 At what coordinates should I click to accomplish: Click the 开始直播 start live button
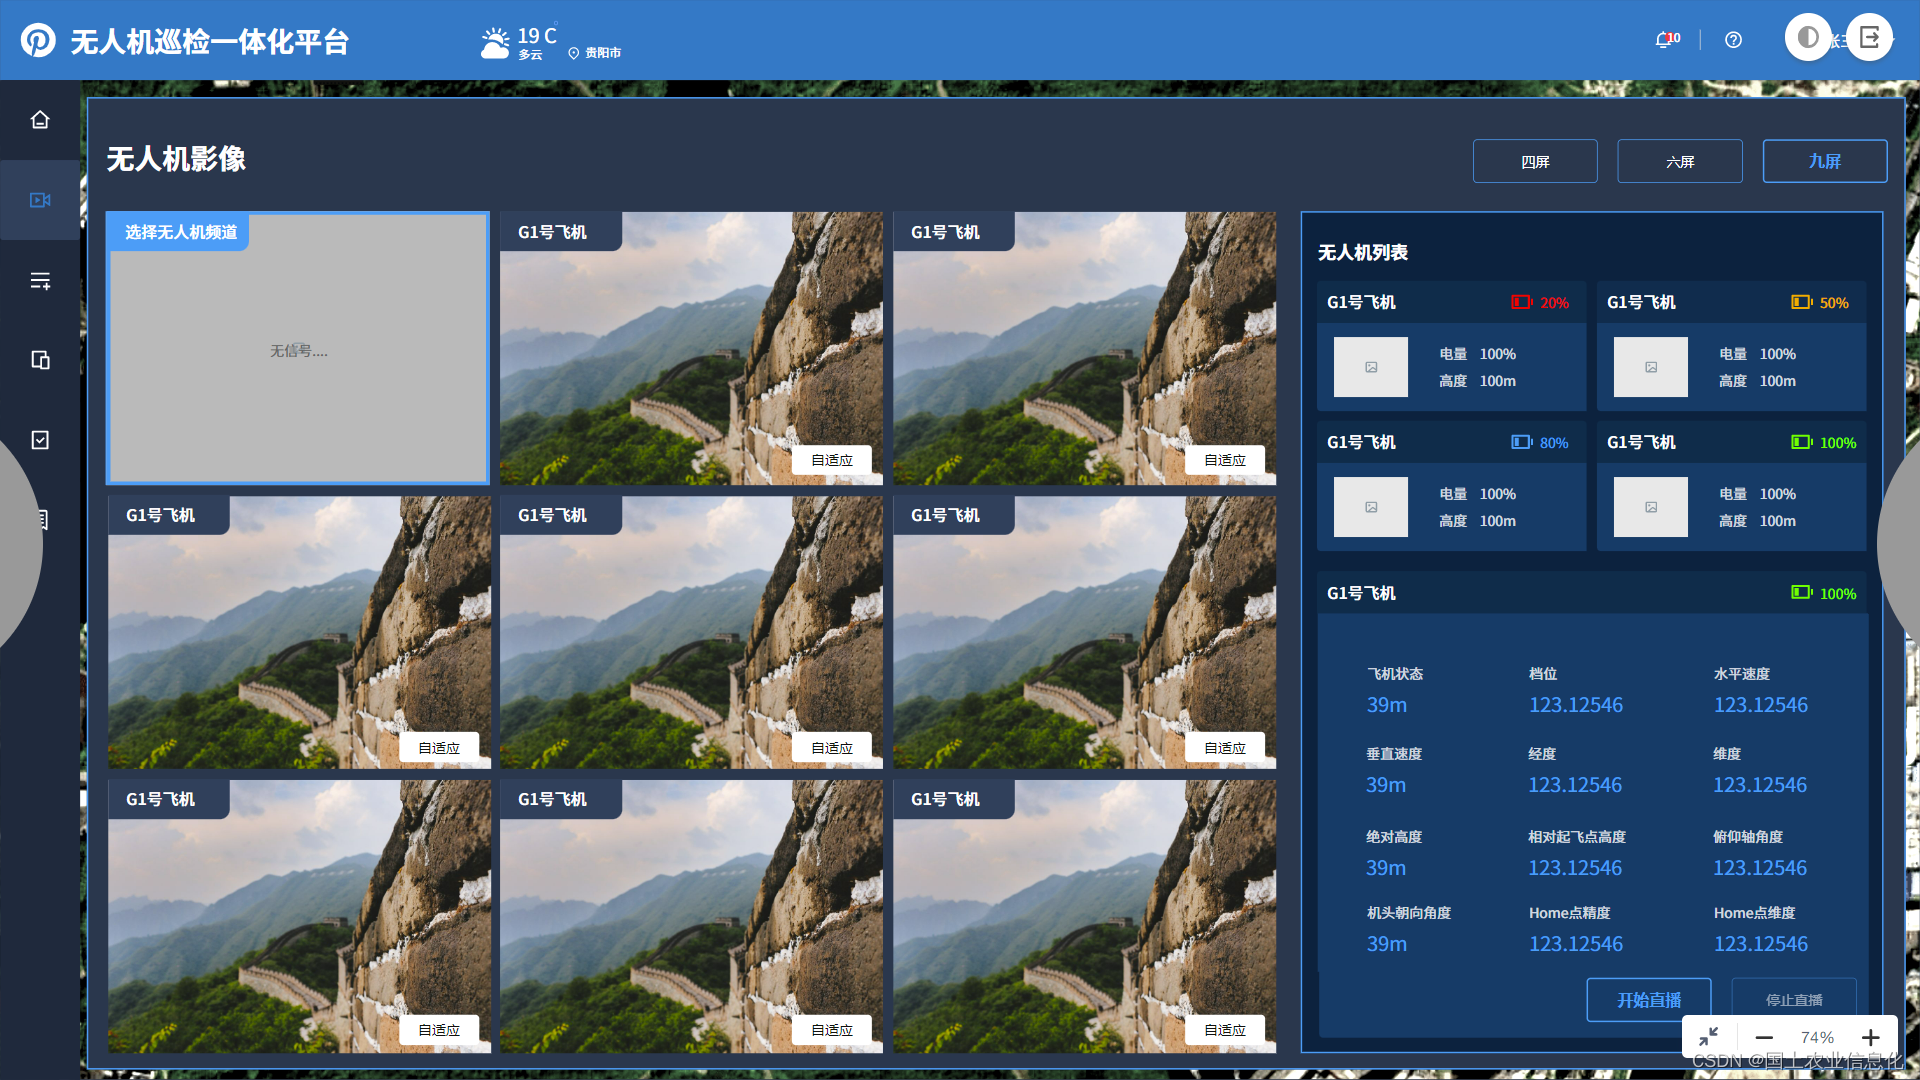click(1648, 1000)
